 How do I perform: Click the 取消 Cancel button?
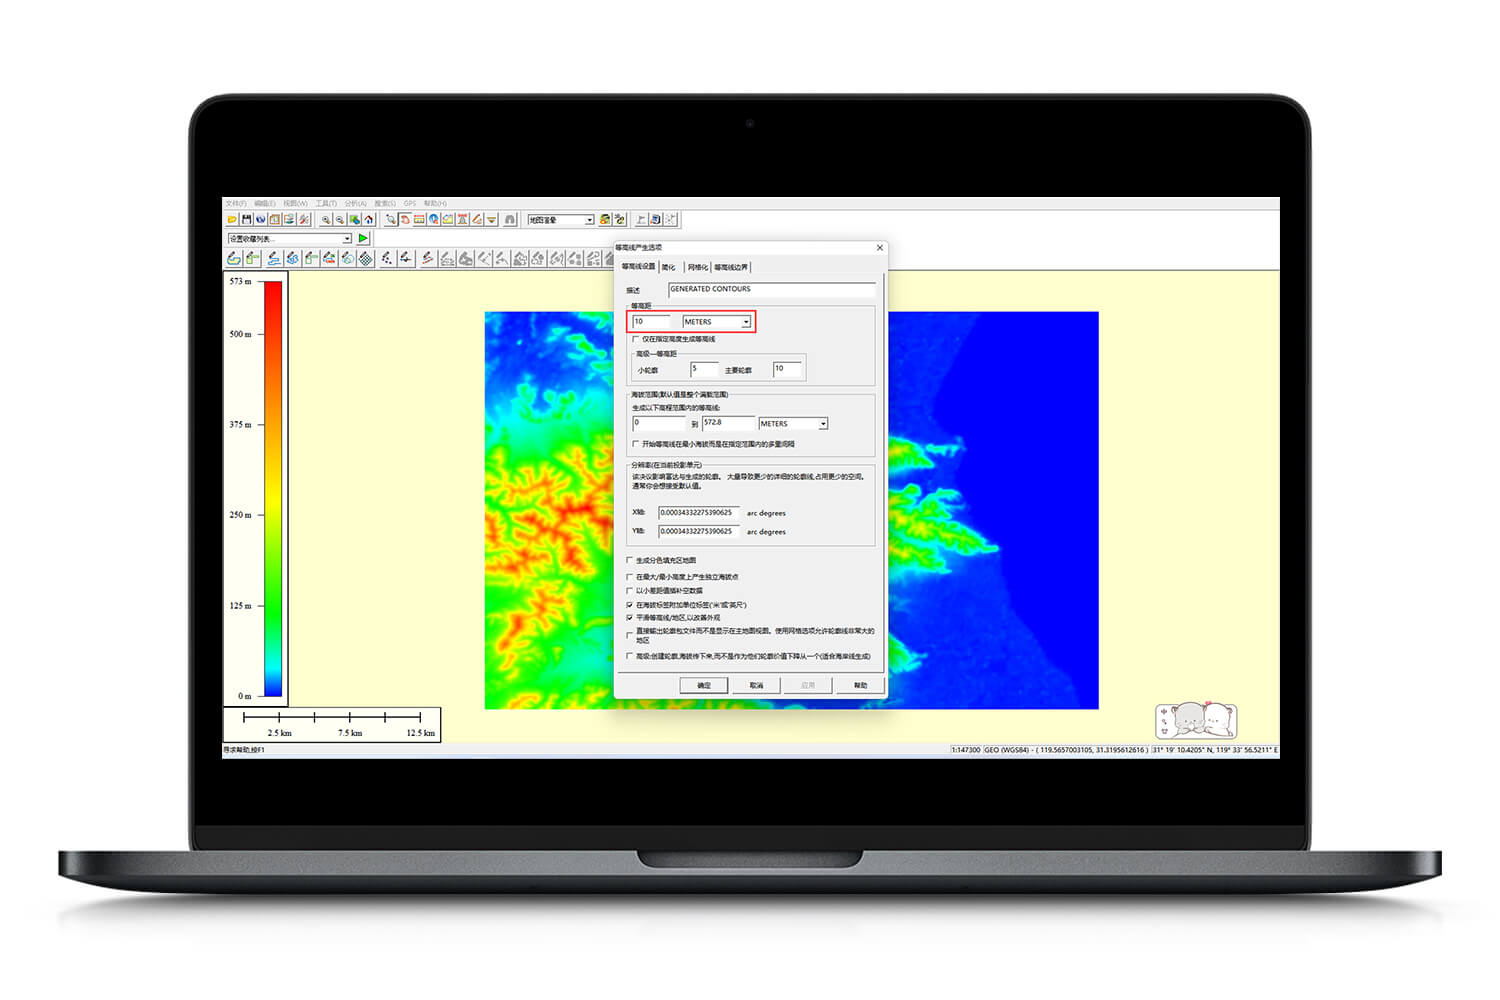click(x=756, y=685)
